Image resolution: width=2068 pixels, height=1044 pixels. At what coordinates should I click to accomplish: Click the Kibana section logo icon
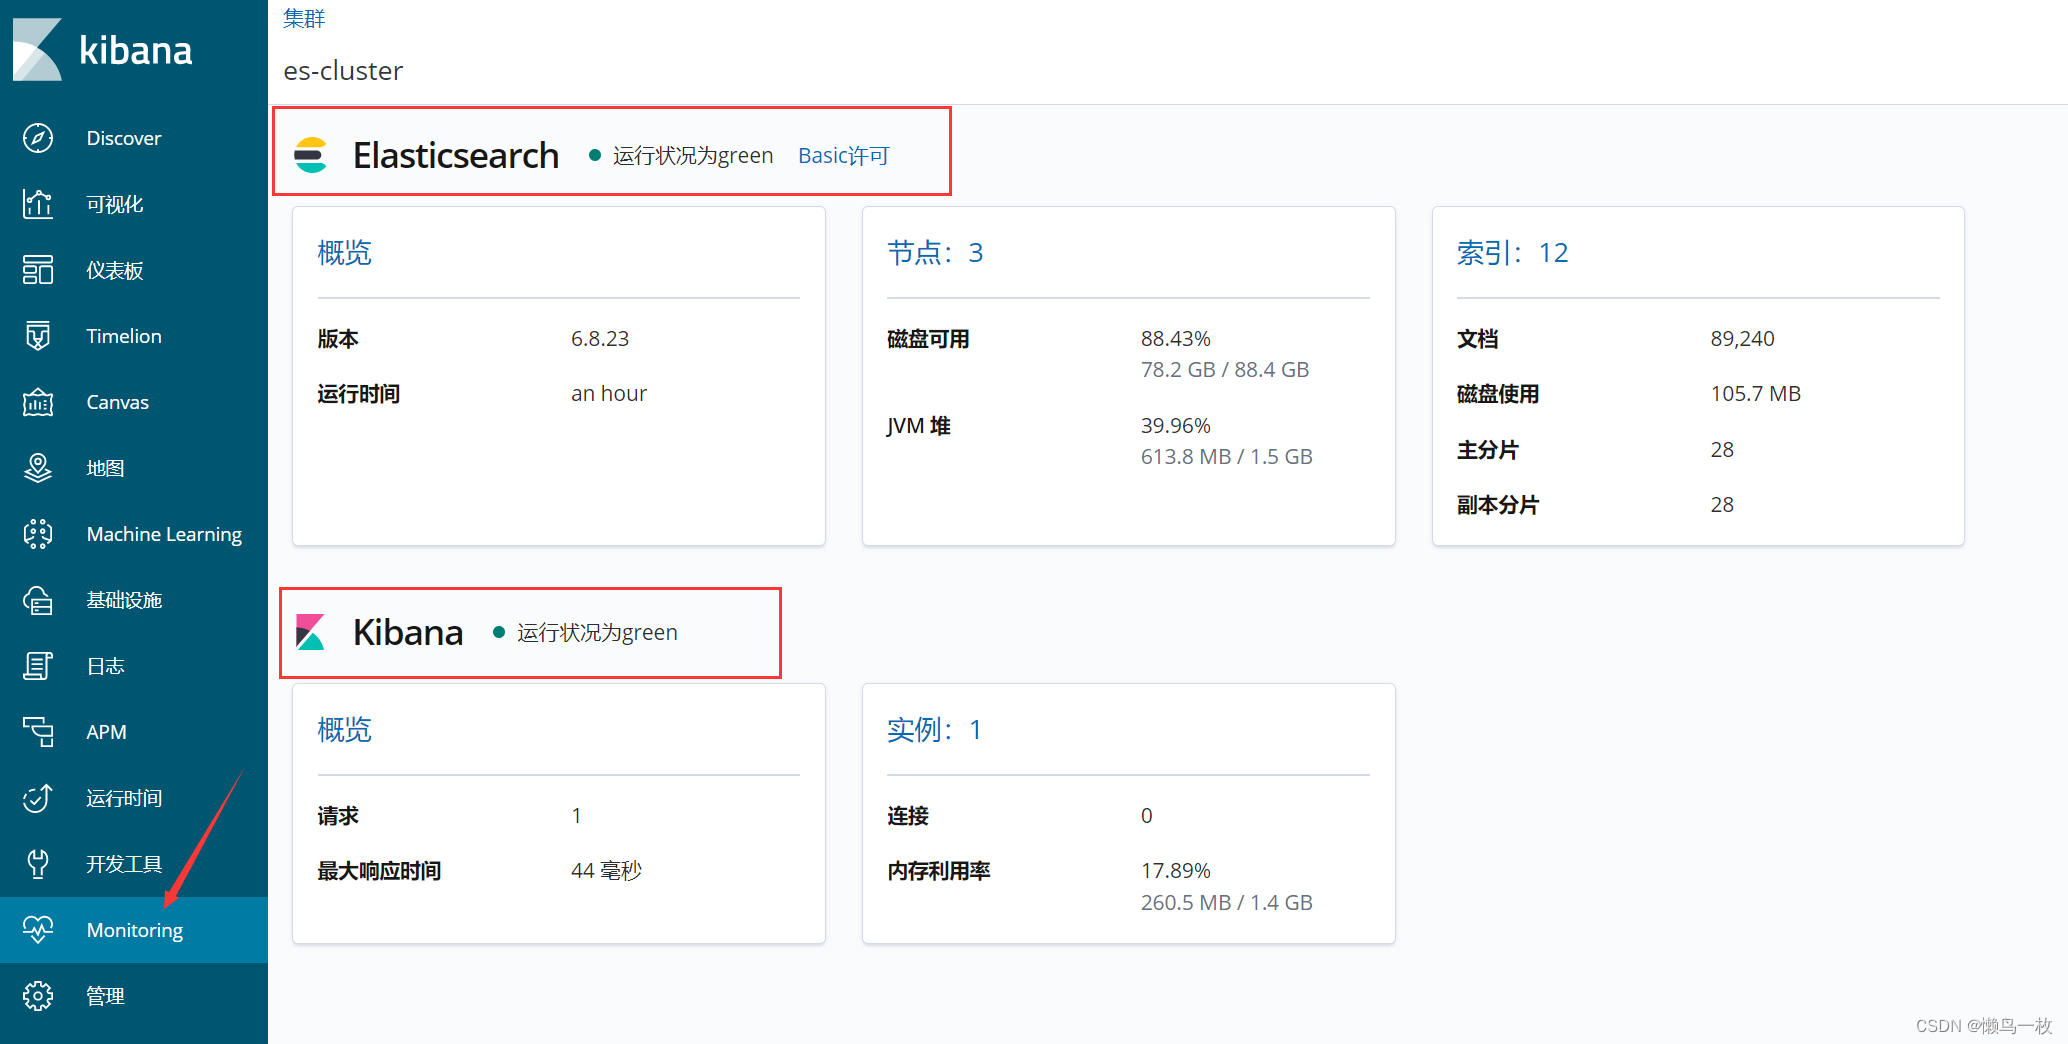pos(310,632)
